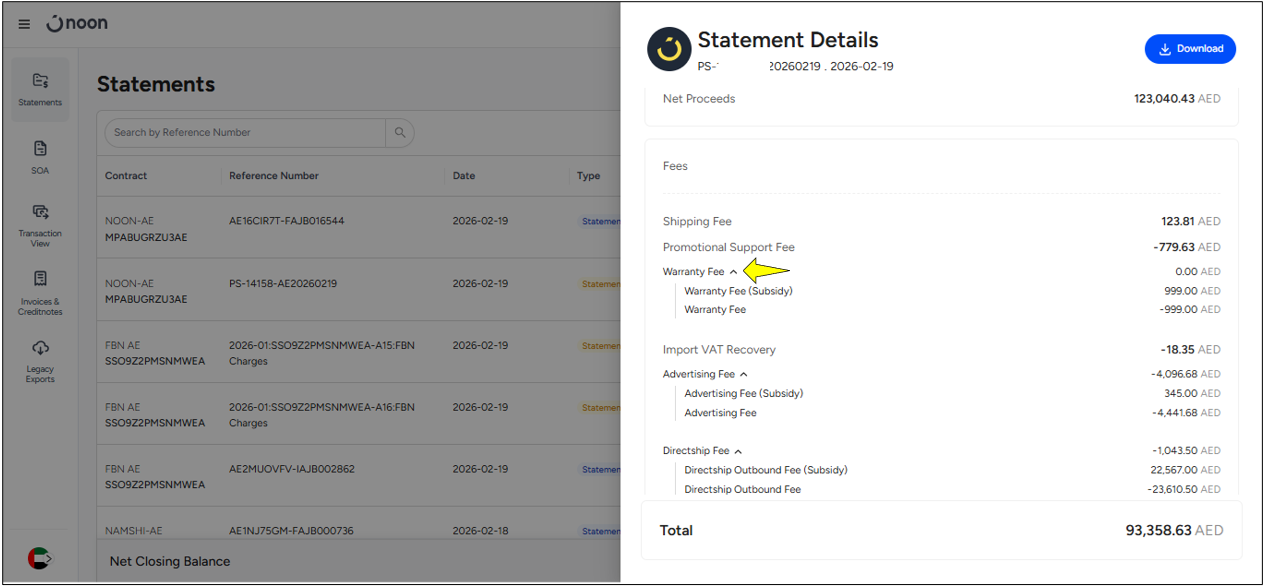Click the Contract column header
1266x588 pixels.
click(126, 176)
